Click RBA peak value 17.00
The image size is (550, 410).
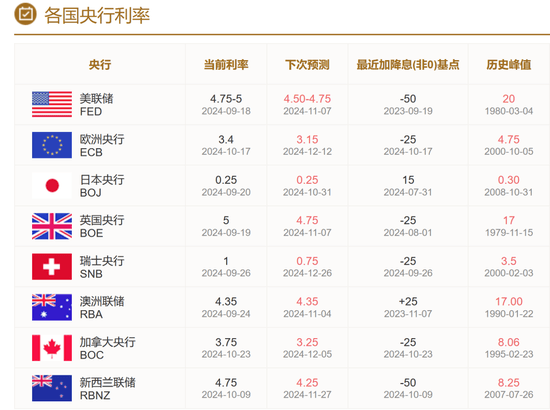(509, 302)
